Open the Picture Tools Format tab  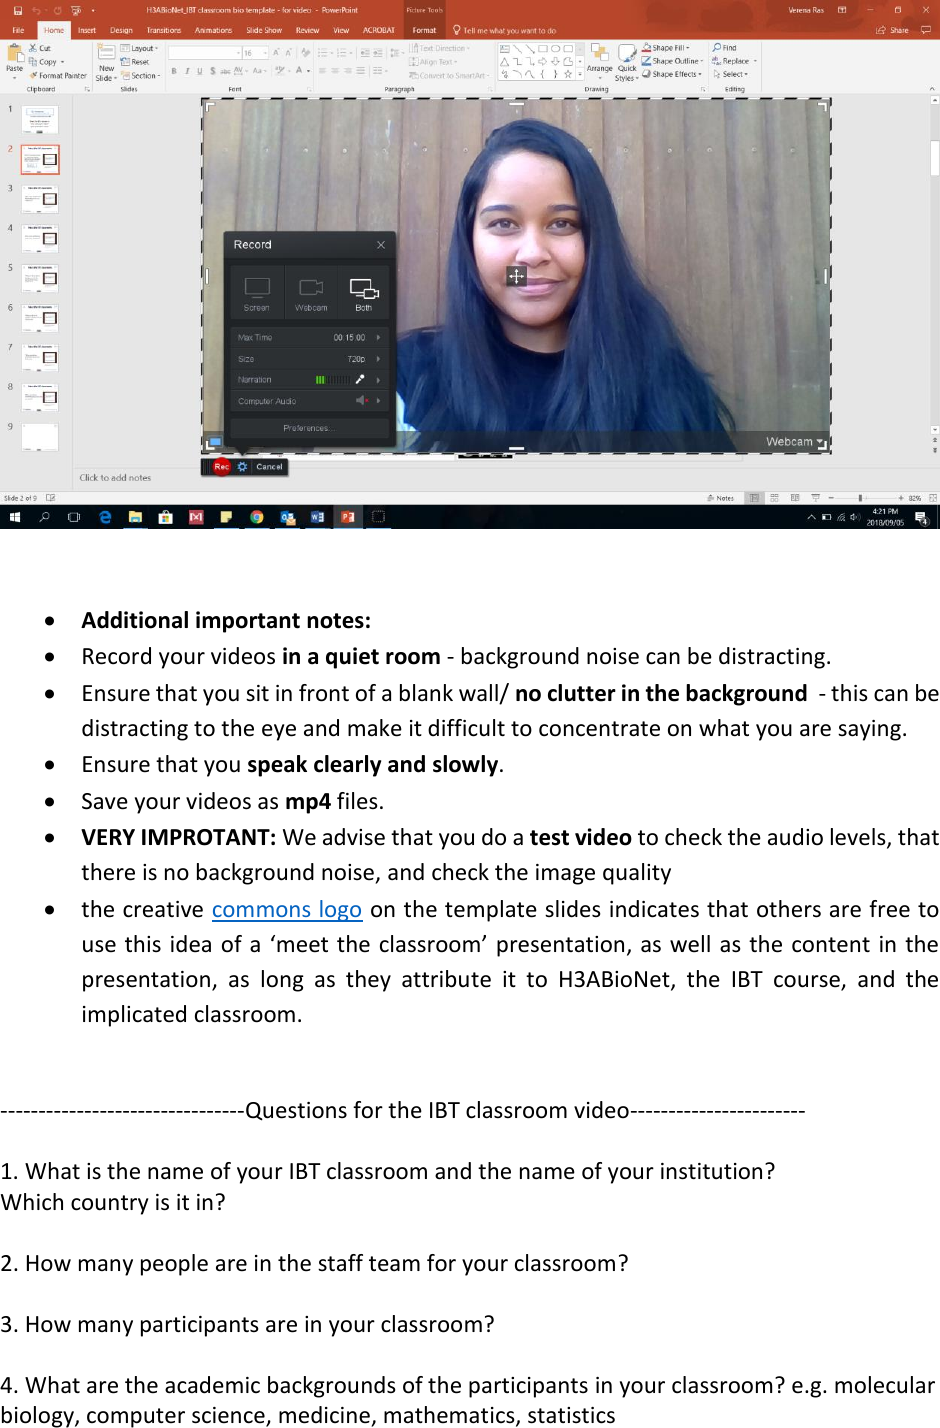(424, 29)
